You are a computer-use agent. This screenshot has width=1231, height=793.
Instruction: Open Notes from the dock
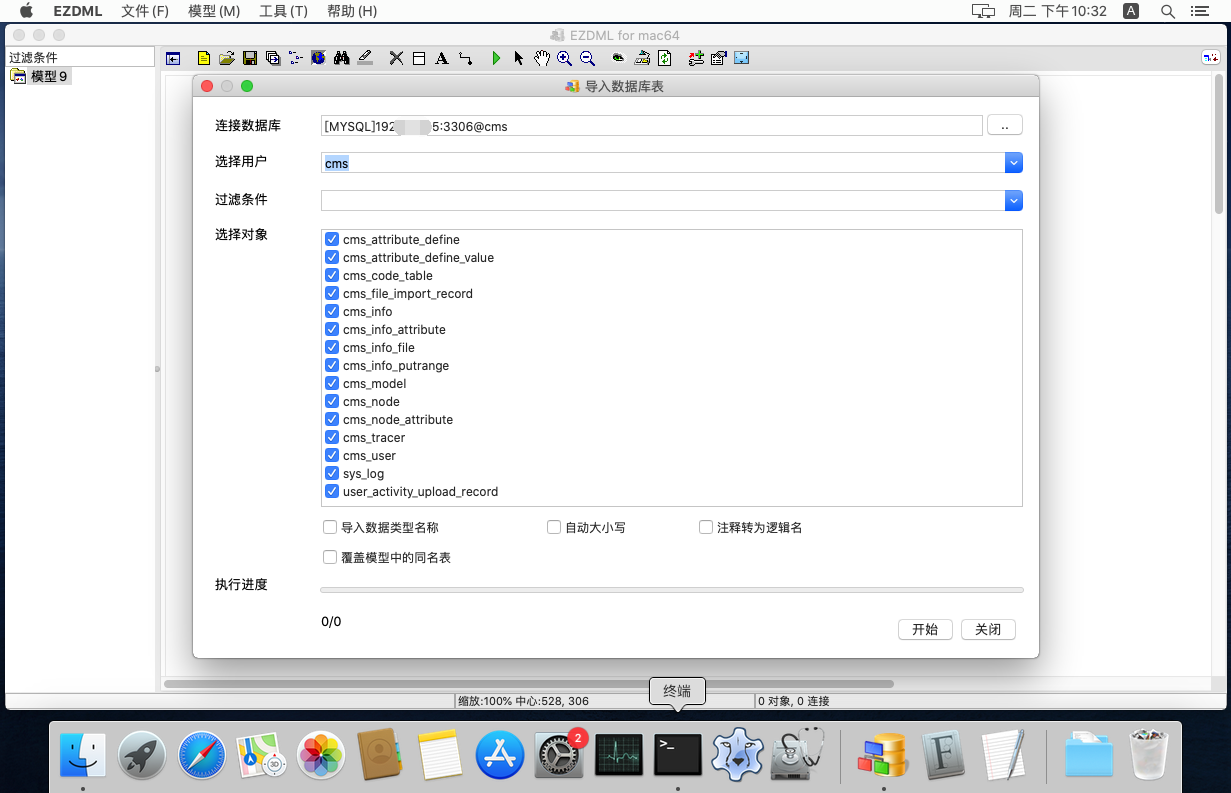[440, 754]
